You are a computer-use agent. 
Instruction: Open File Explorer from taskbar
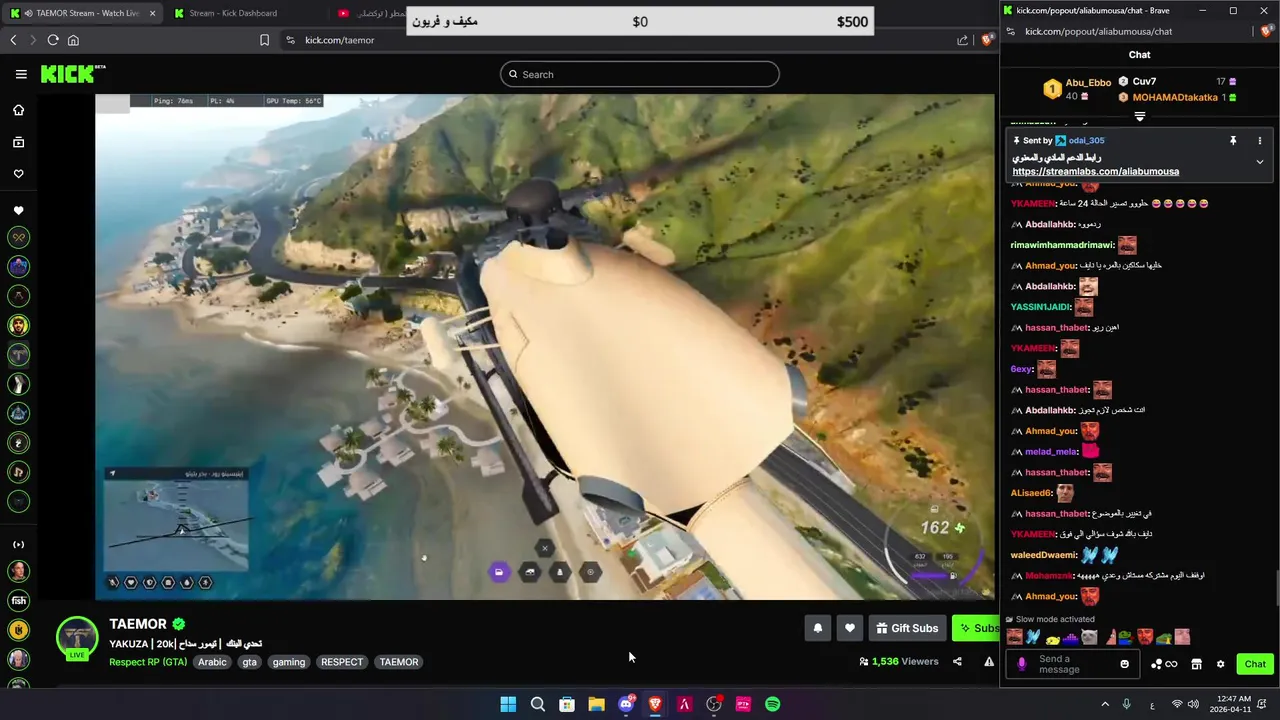coord(596,704)
